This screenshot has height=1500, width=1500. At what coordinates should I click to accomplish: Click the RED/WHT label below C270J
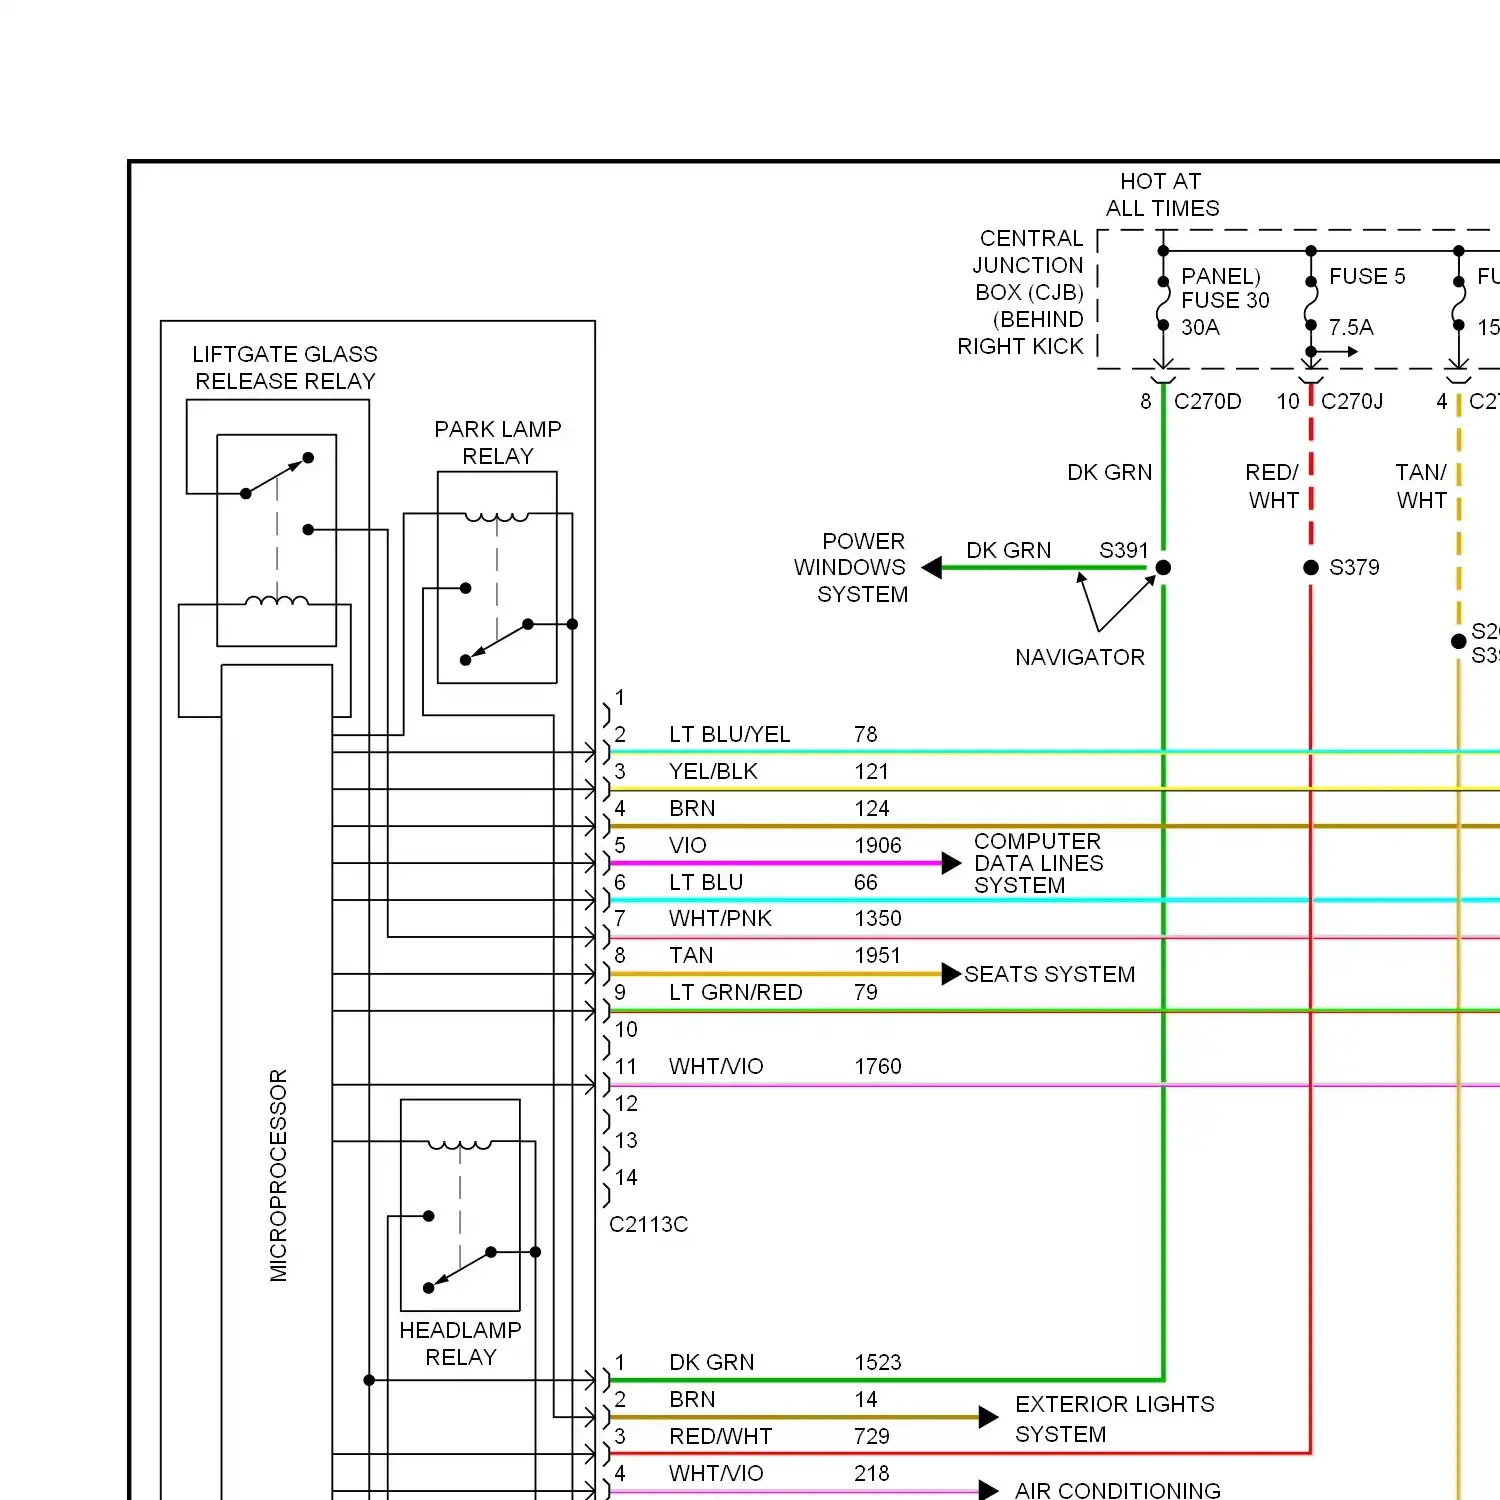click(1273, 487)
